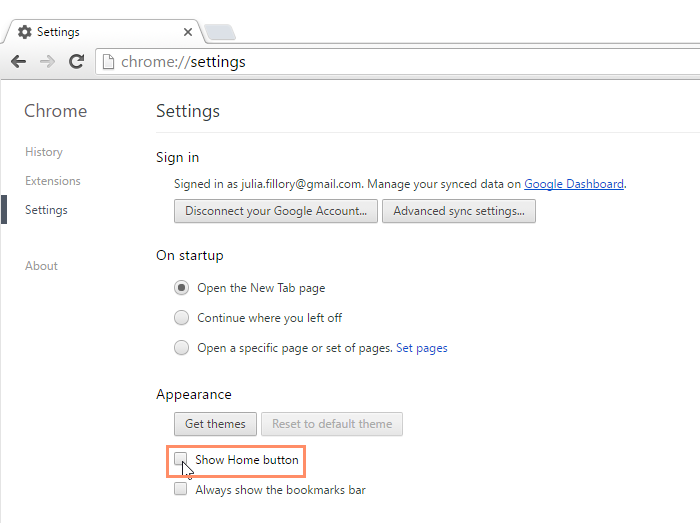This screenshot has height=523, width=700.
Task: Select Settings in the left sidebar
Action: click(x=46, y=210)
